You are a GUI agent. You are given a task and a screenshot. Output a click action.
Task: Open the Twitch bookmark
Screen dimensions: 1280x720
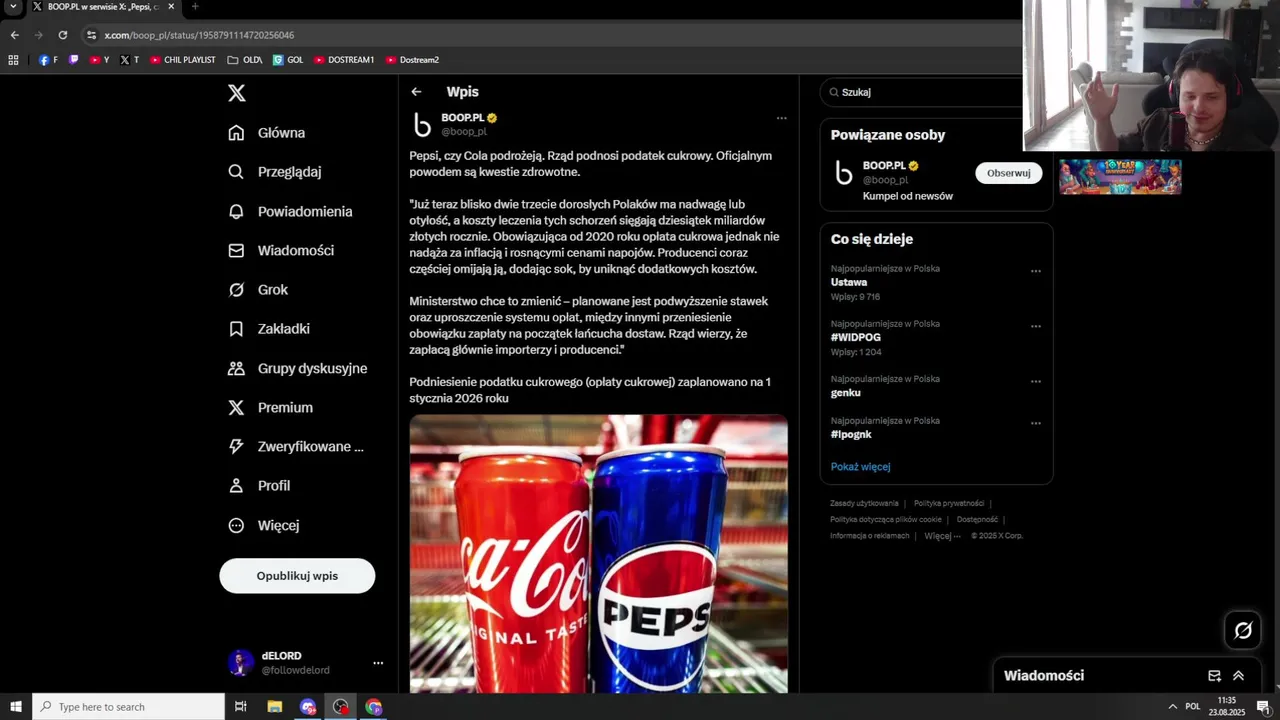click(73, 60)
